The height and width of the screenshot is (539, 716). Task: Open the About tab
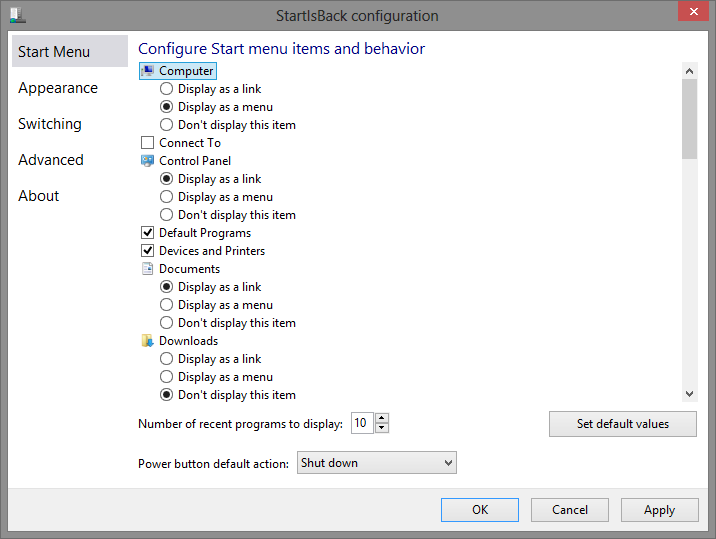coord(39,196)
